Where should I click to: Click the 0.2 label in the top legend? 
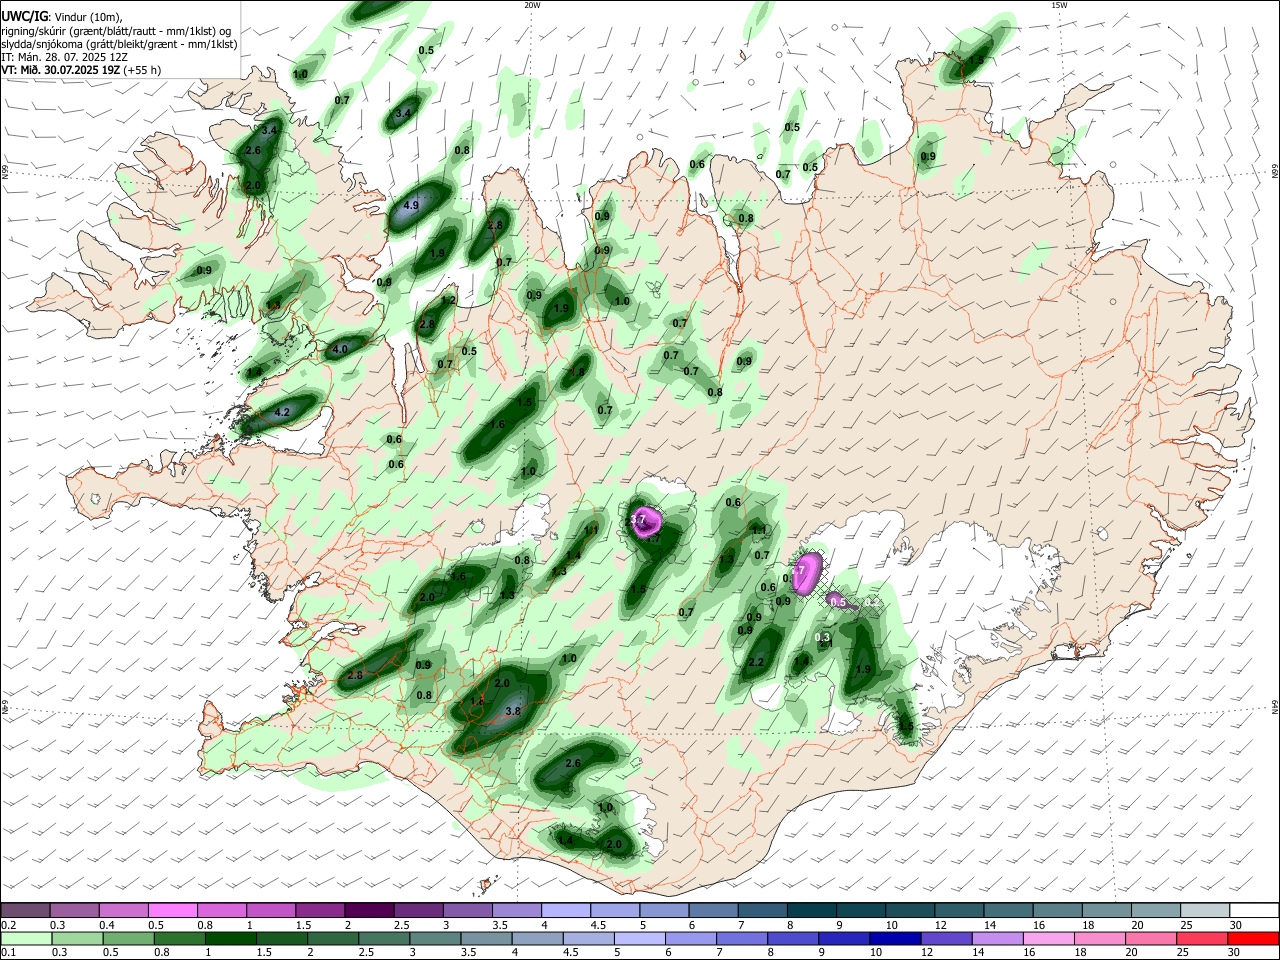point(8,925)
